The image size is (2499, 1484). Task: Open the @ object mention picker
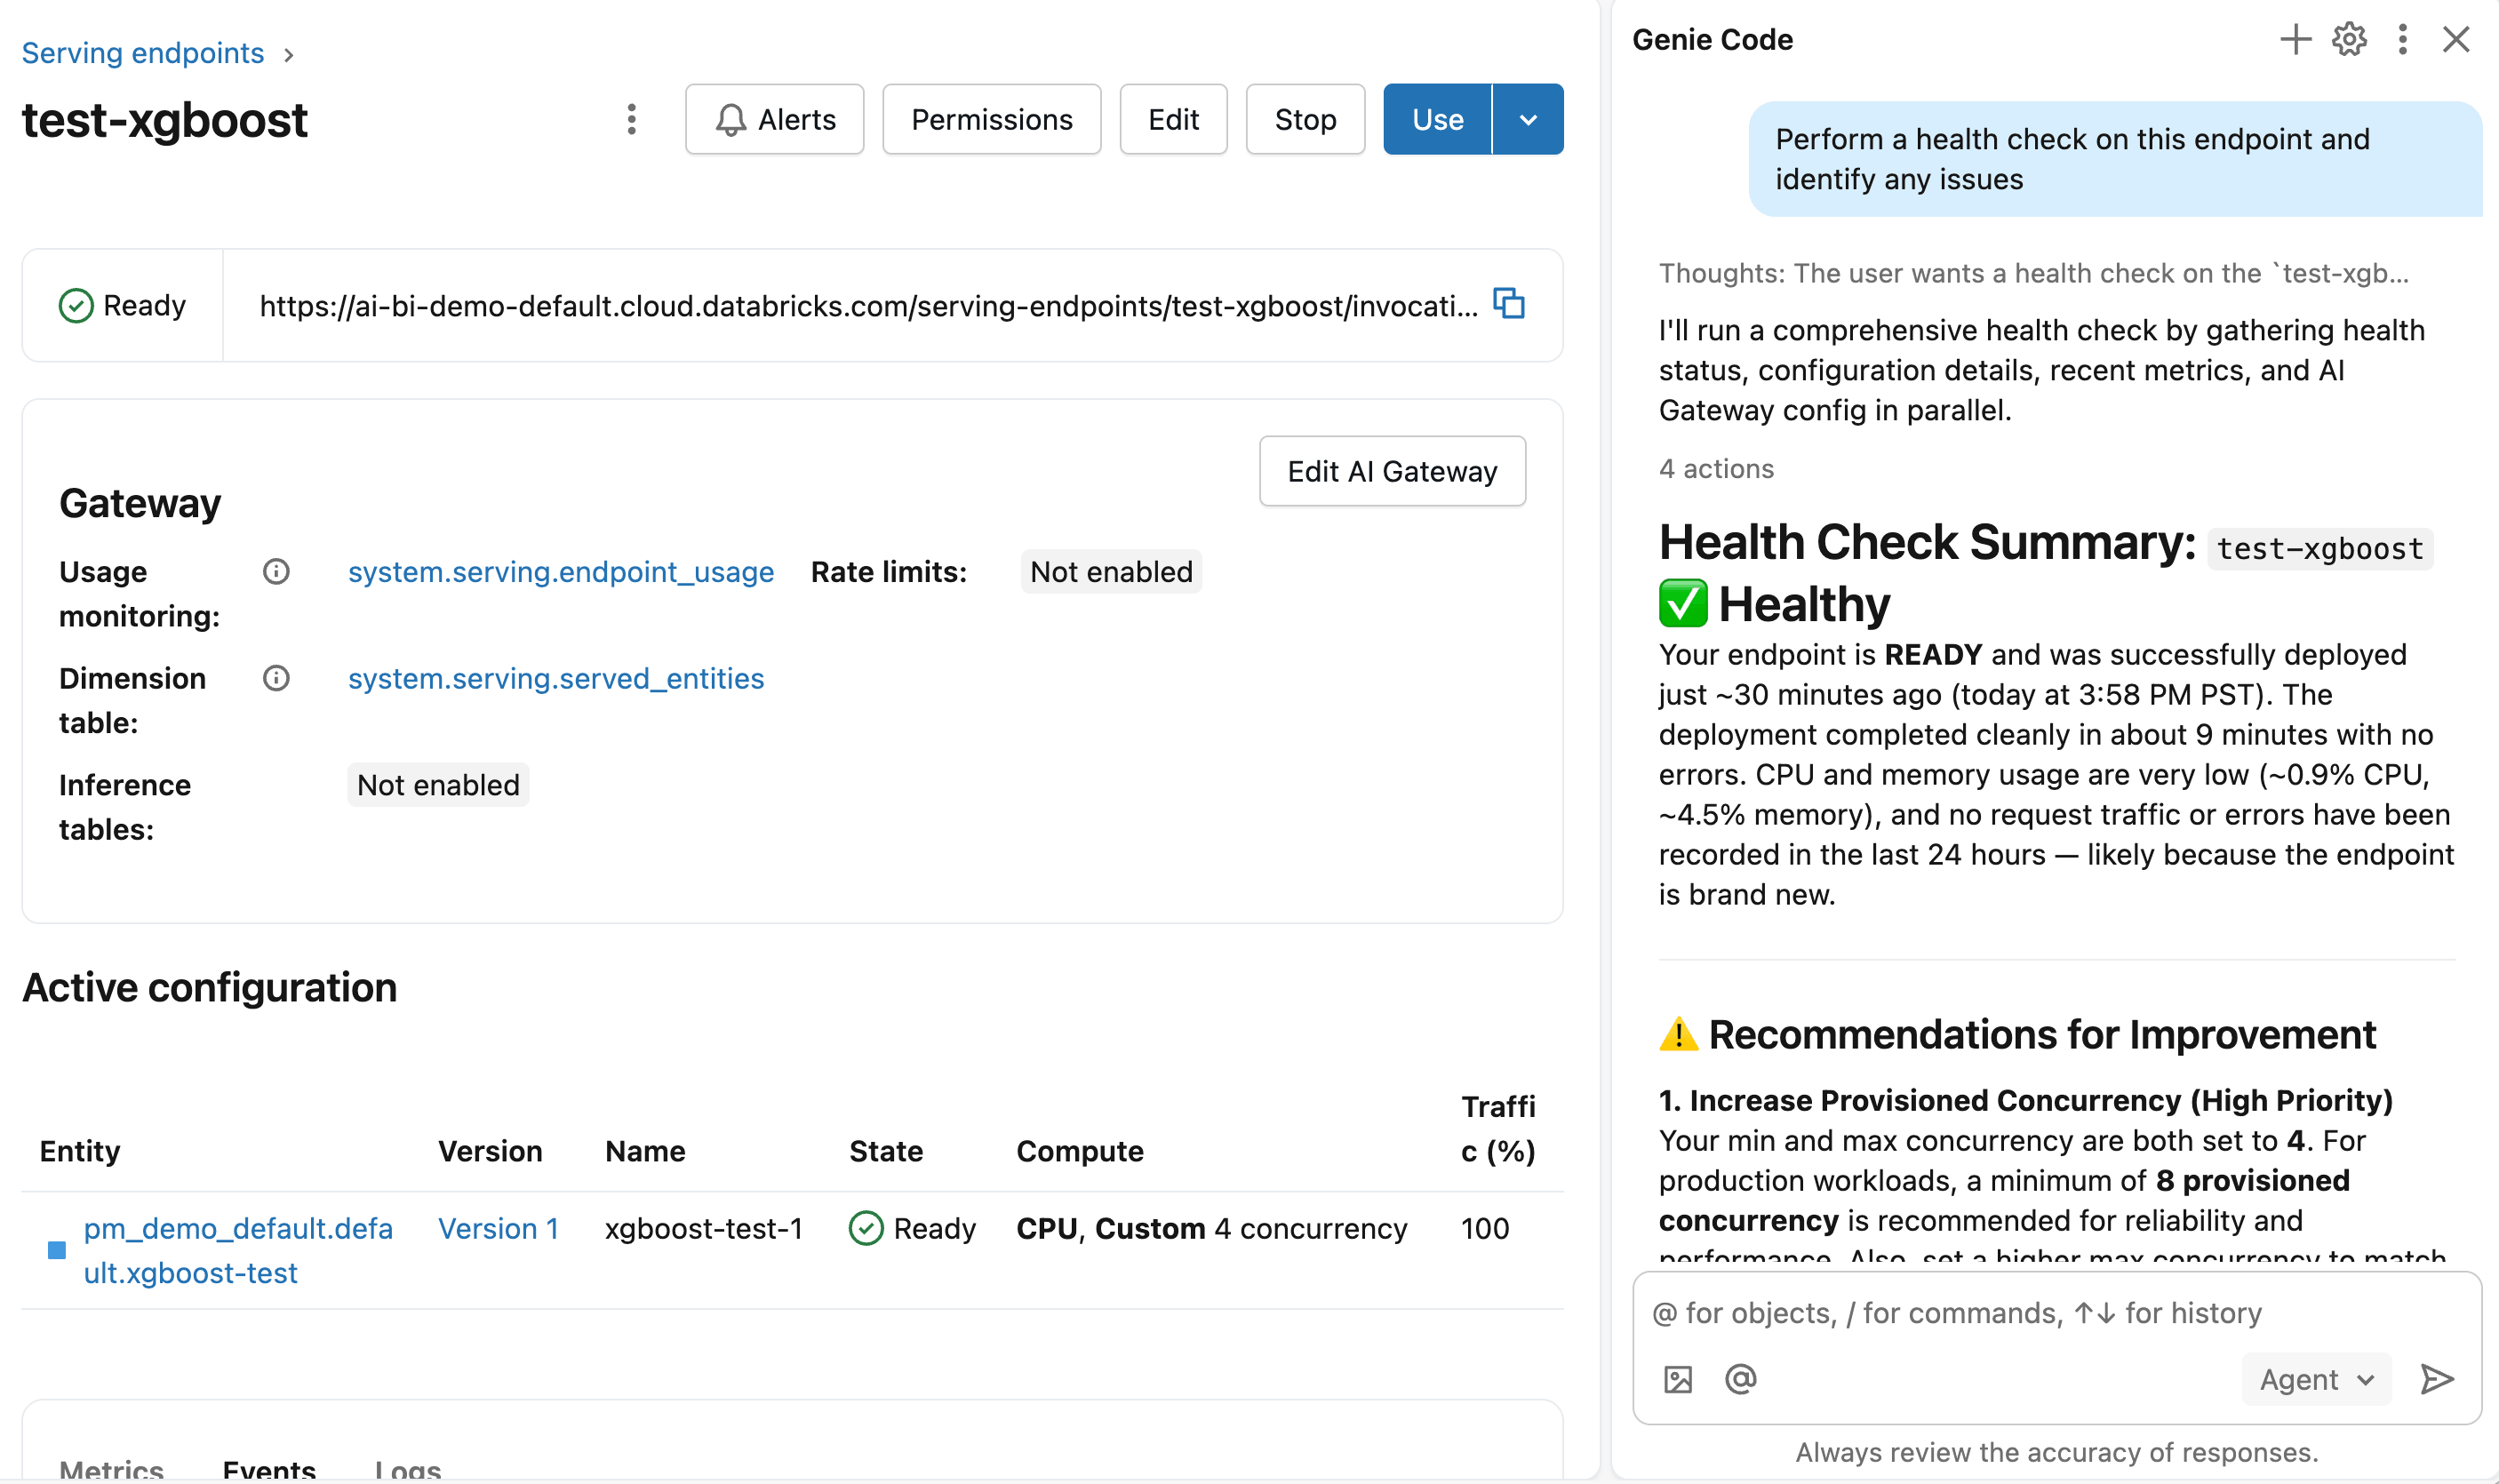pos(1741,1378)
